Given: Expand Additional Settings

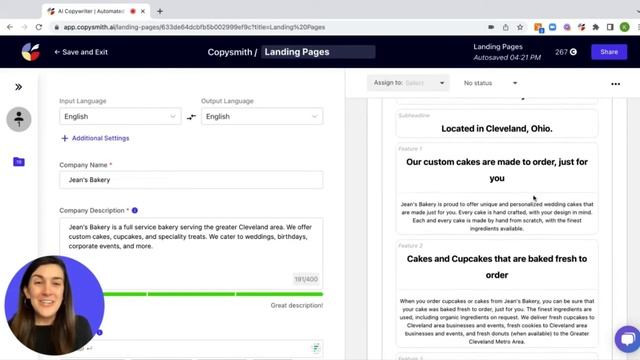Looking at the screenshot, I should pyautogui.click(x=95, y=138).
